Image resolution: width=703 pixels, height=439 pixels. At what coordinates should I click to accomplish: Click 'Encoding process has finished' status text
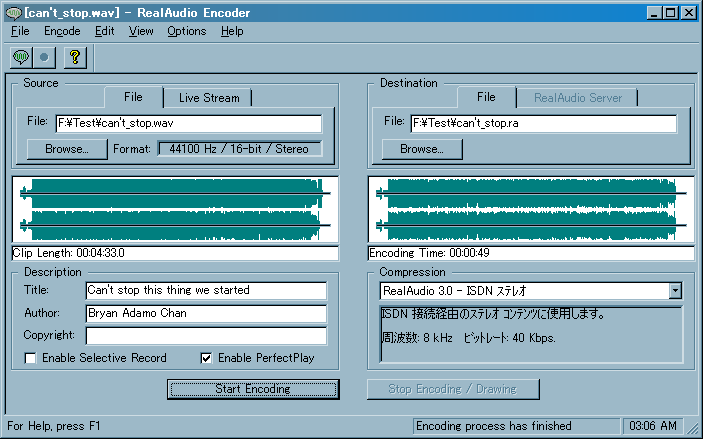(494, 426)
